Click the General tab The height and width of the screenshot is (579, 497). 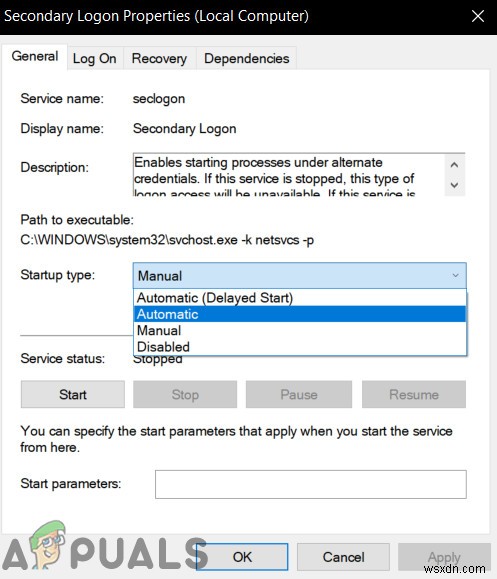[x=35, y=56]
